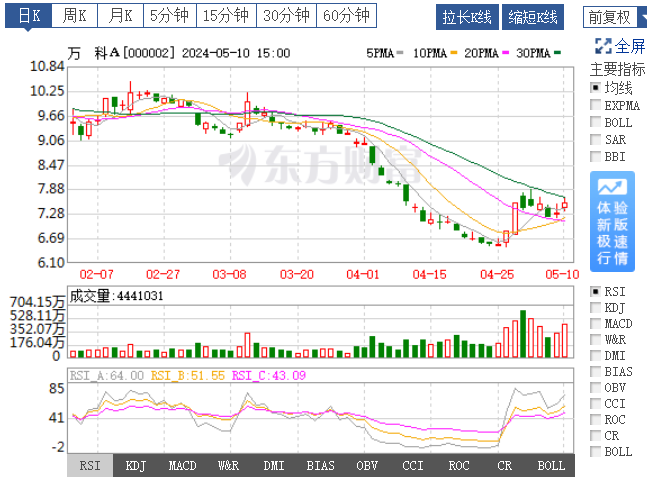
Task: Click the RSI_A:64.00 value
Action: 106,376
